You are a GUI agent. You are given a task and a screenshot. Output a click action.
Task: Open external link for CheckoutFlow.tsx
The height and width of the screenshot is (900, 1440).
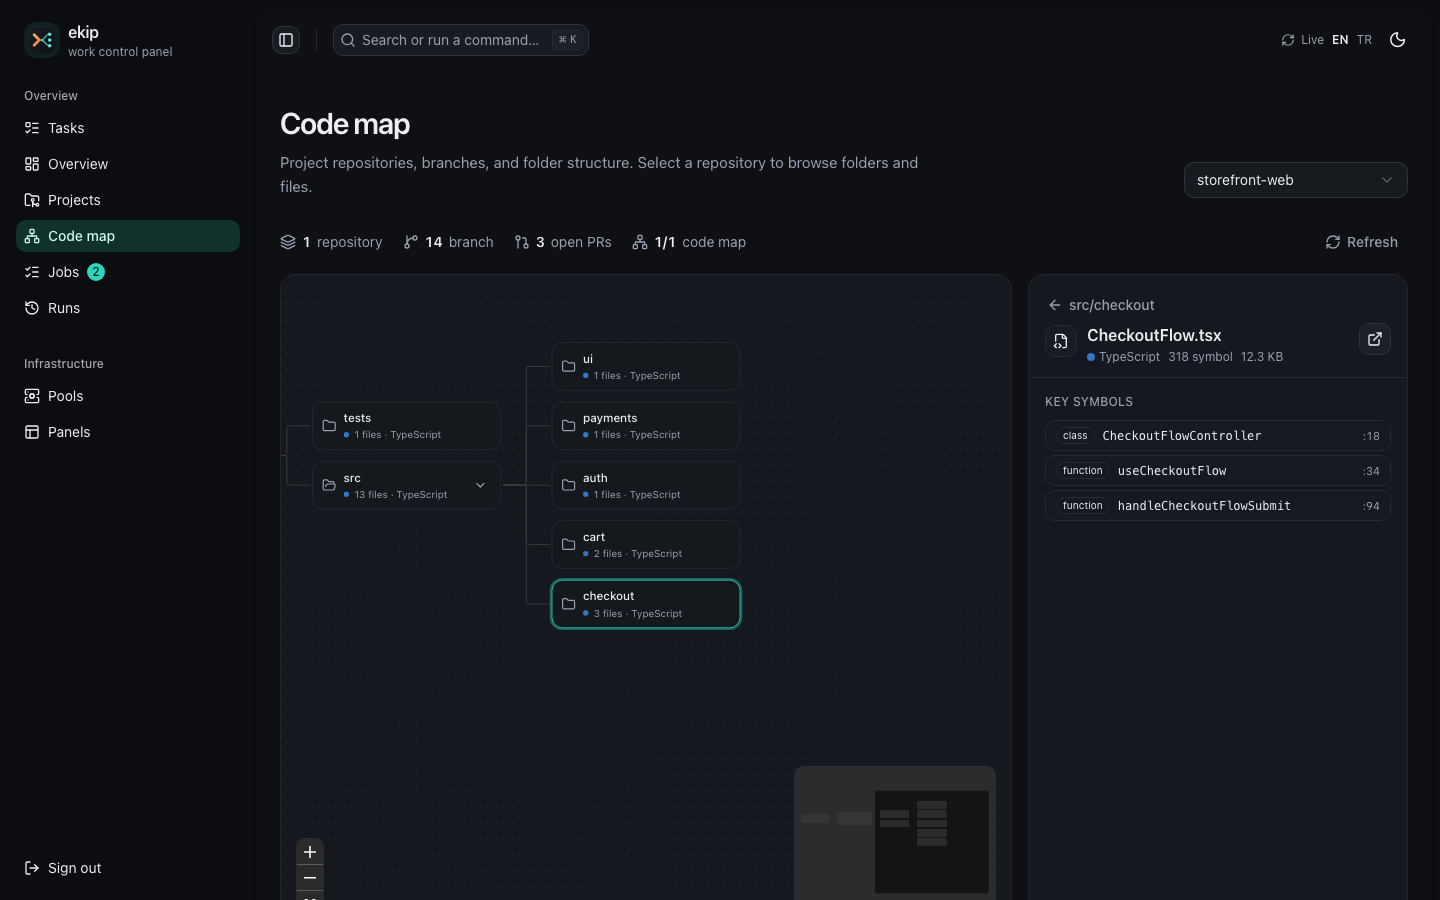(1375, 339)
